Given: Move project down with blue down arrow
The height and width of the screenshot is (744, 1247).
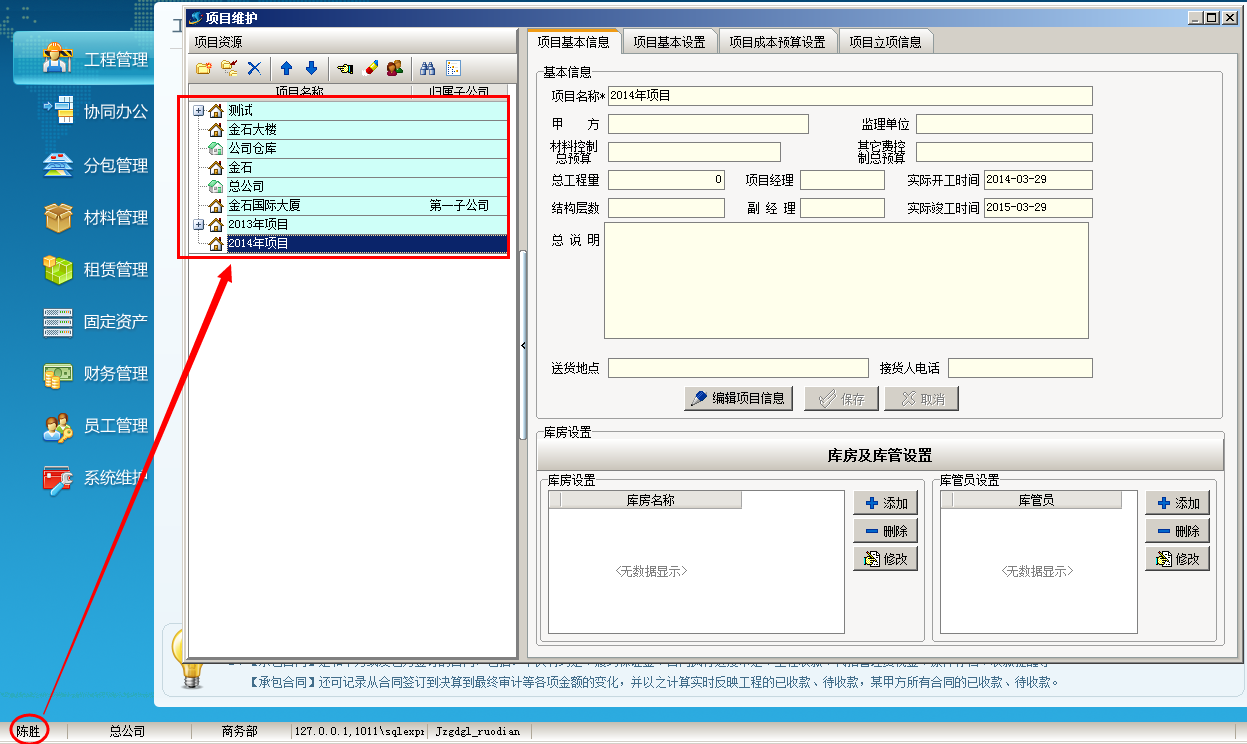Looking at the screenshot, I should tap(311, 68).
